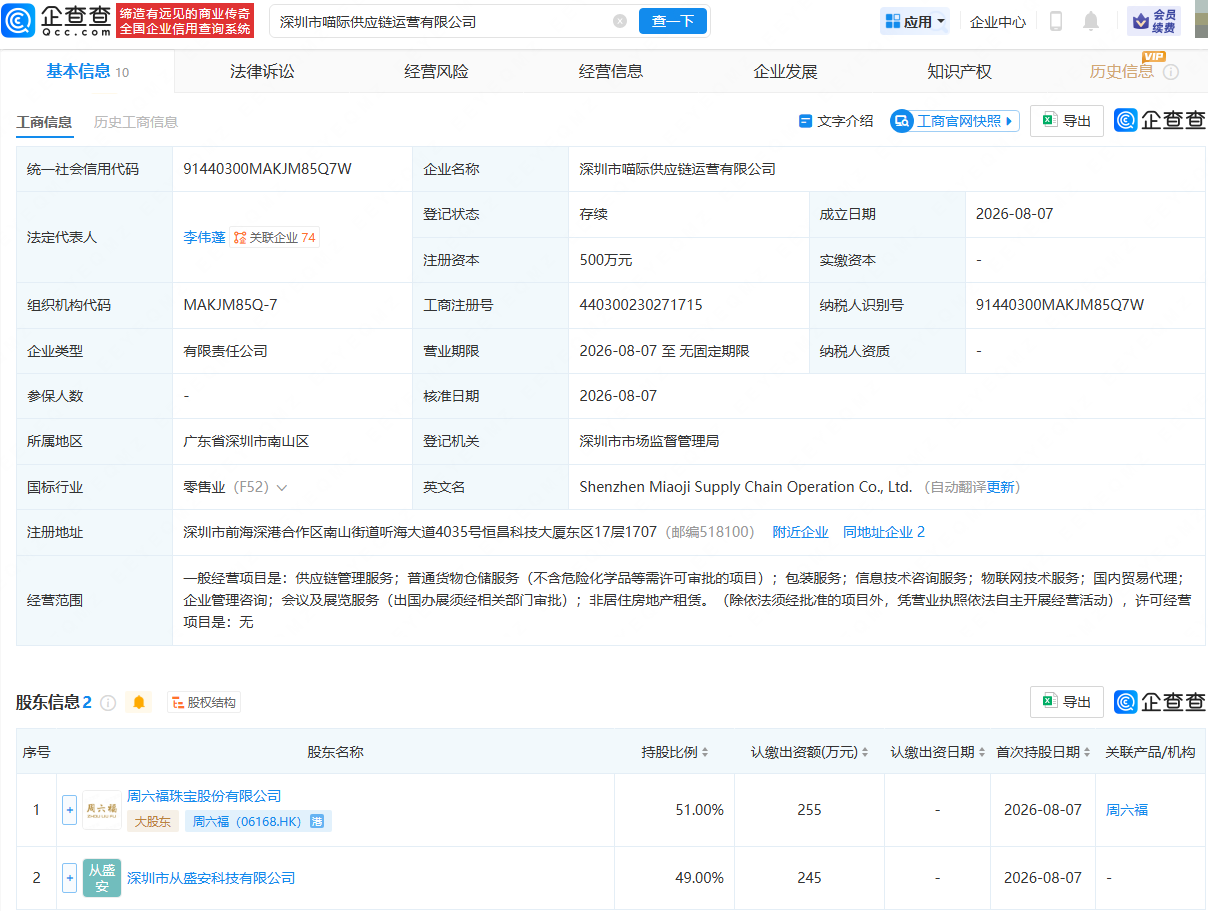Click the company name search field
Screen dimensions: 1208x911
coord(440,21)
